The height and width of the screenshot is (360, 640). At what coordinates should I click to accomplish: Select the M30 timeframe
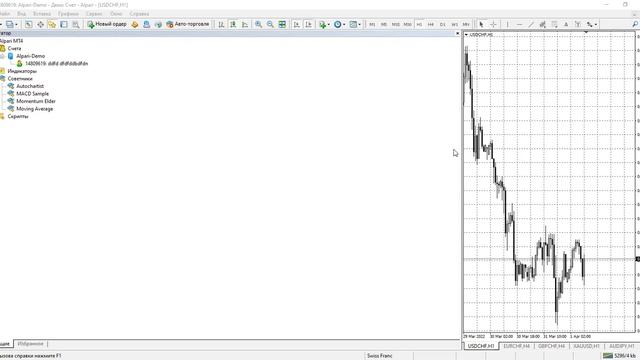pyautogui.click(x=407, y=24)
